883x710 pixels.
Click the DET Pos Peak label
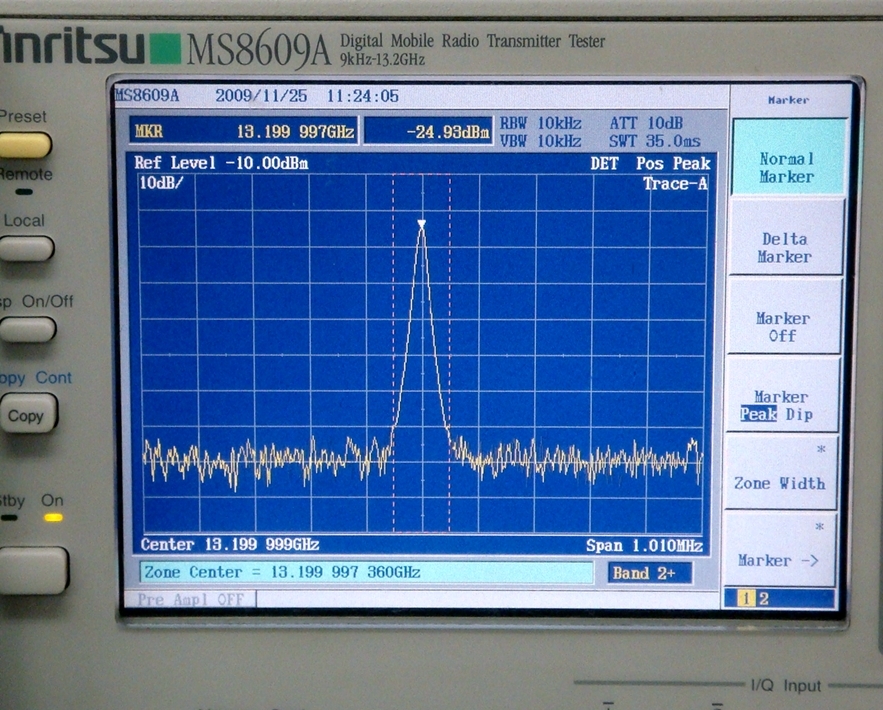(x=650, y=164)
